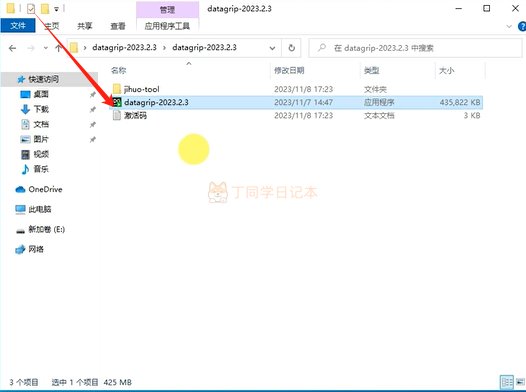Image resolution: width=526 pixels, height=392 pixels.
Task: Open 文档 in the navigation pane
Action: pyautogui.click(x=41, y=124)
